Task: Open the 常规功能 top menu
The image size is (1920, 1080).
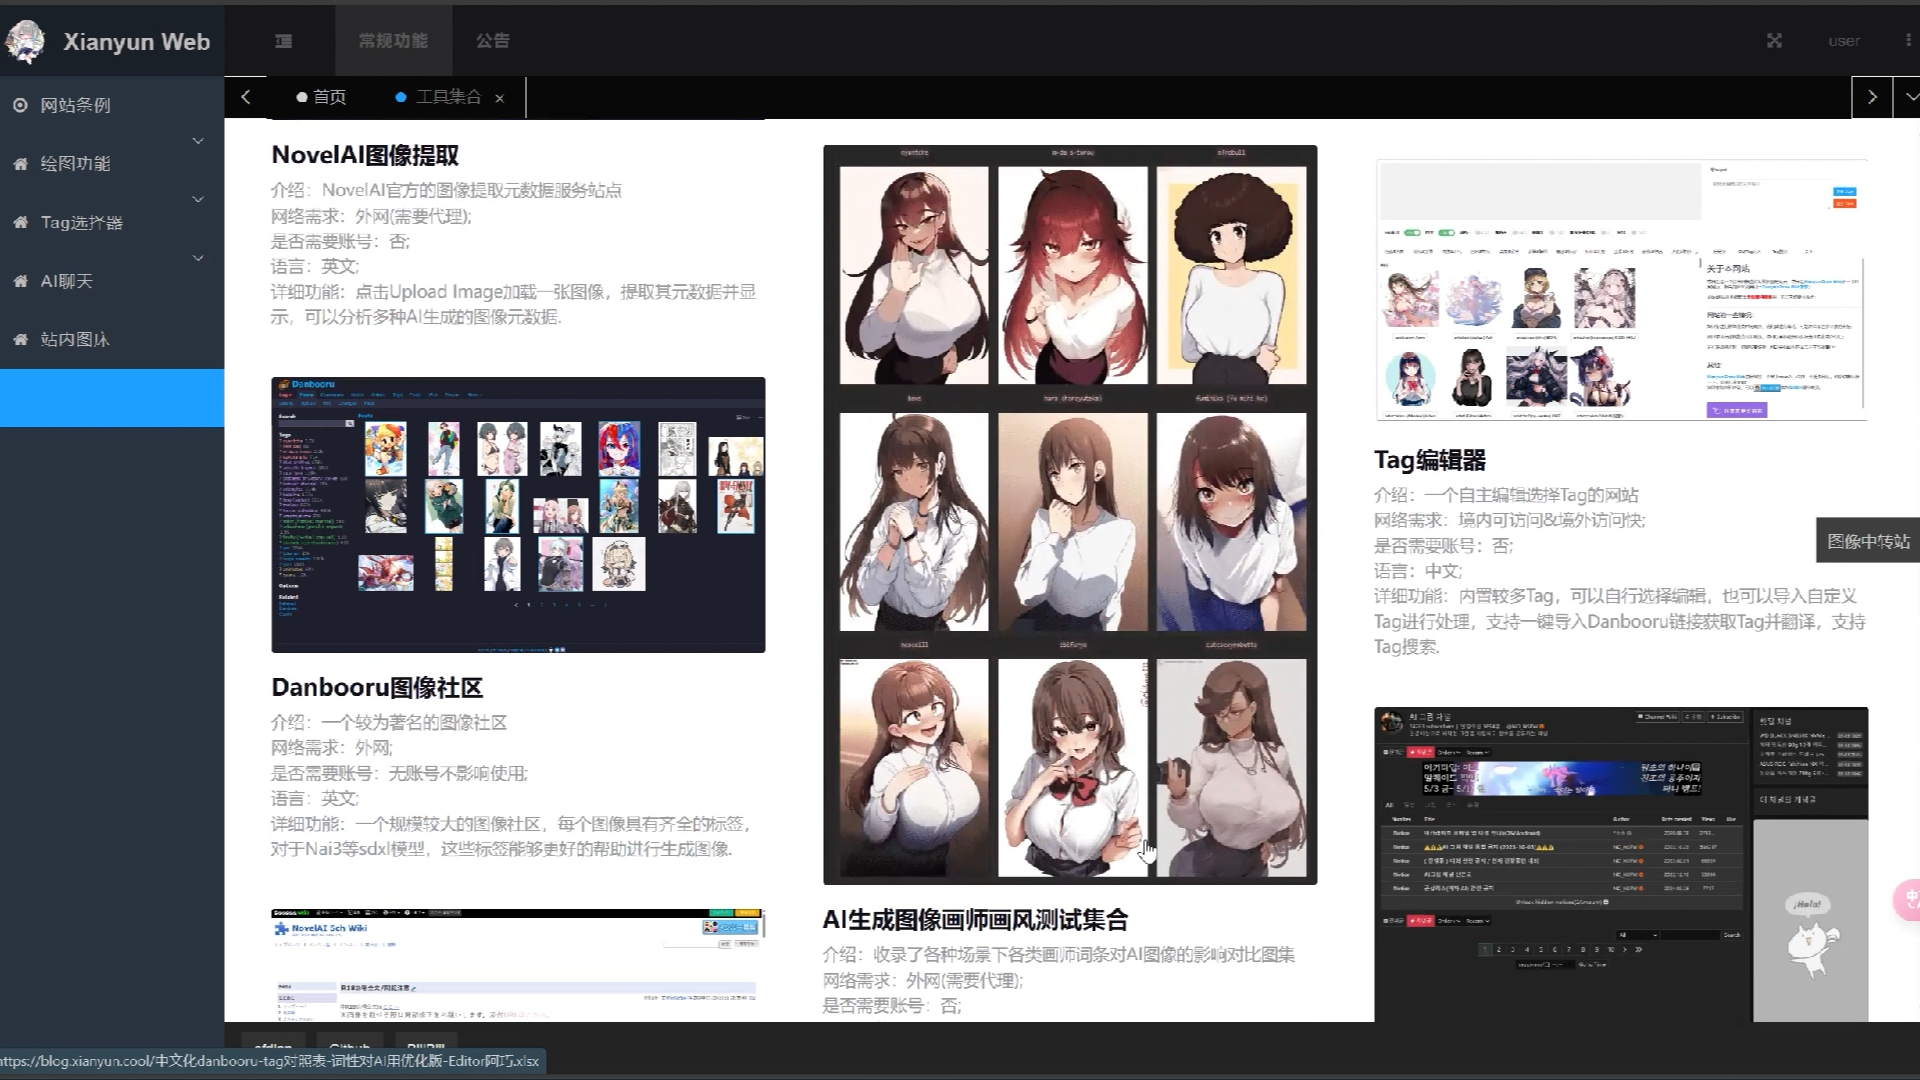Action: [x=393, y=41]
